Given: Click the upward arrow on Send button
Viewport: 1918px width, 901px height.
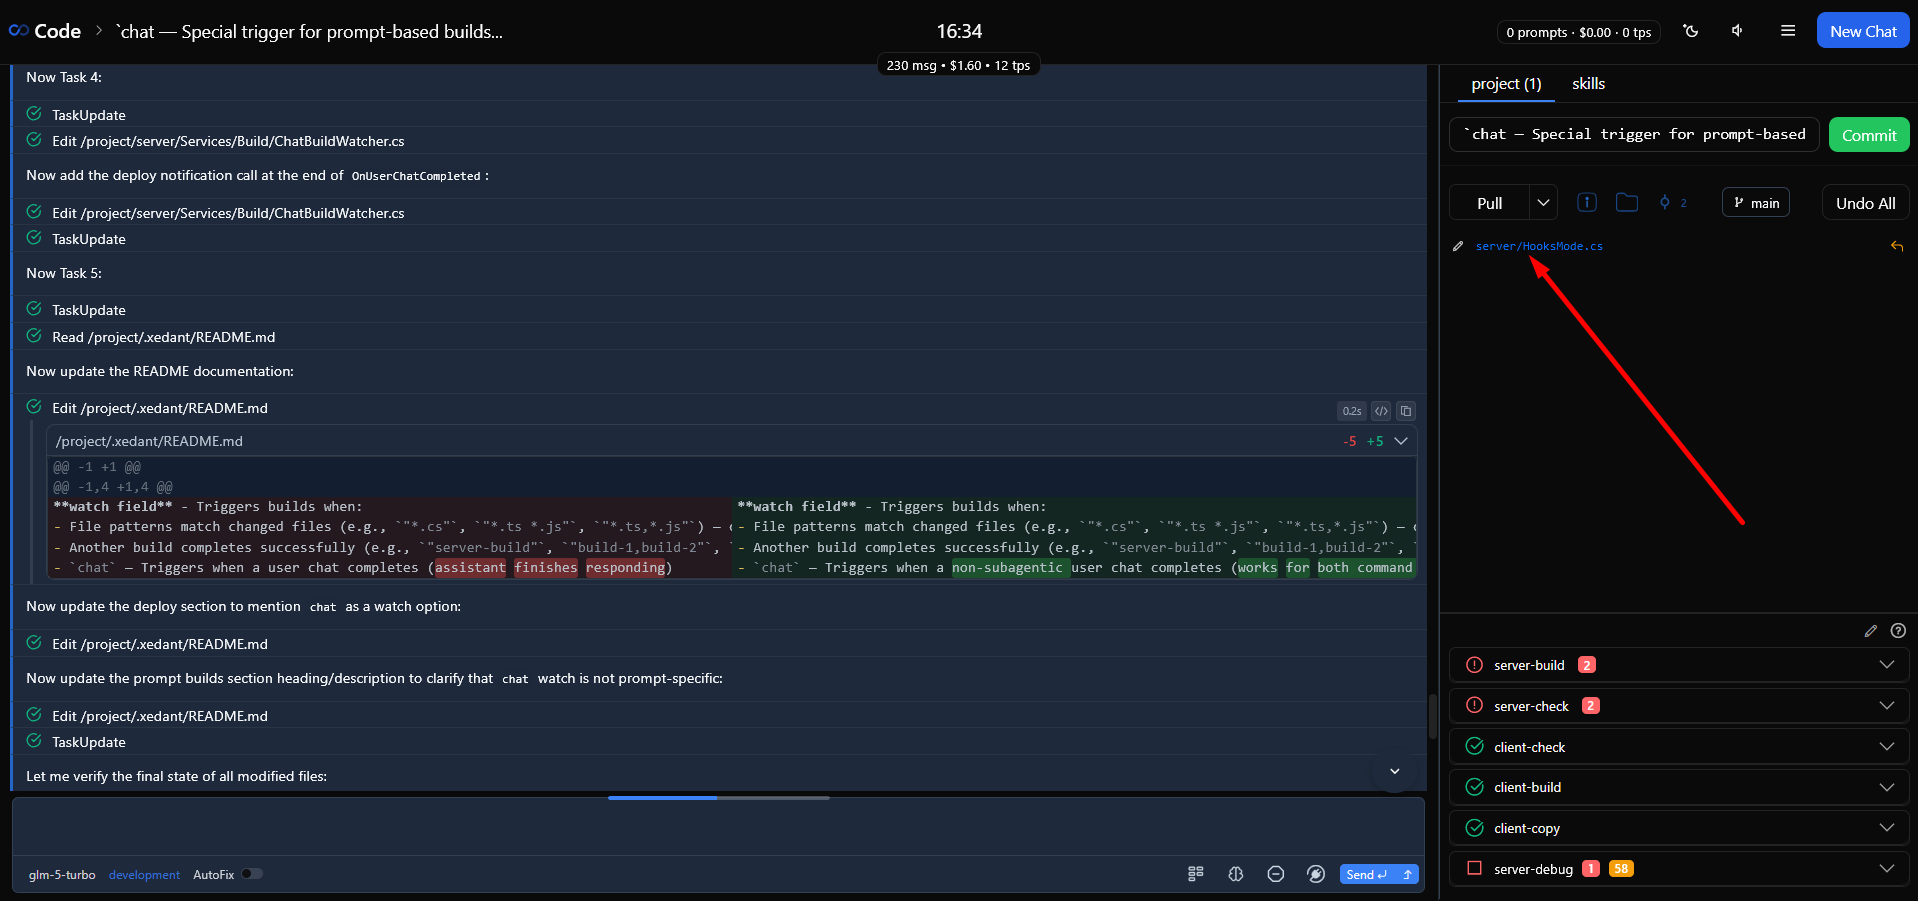Looking at the screenshot, I should click(x=1407, y=874).
